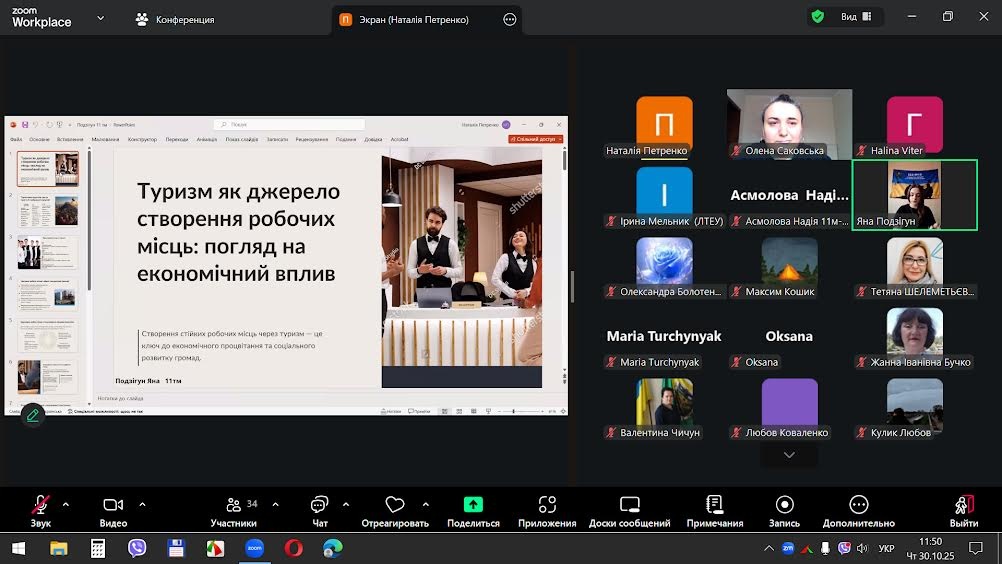1002x564 pixels.
Task: Click the React heart icon
Action: pos(394,505)
